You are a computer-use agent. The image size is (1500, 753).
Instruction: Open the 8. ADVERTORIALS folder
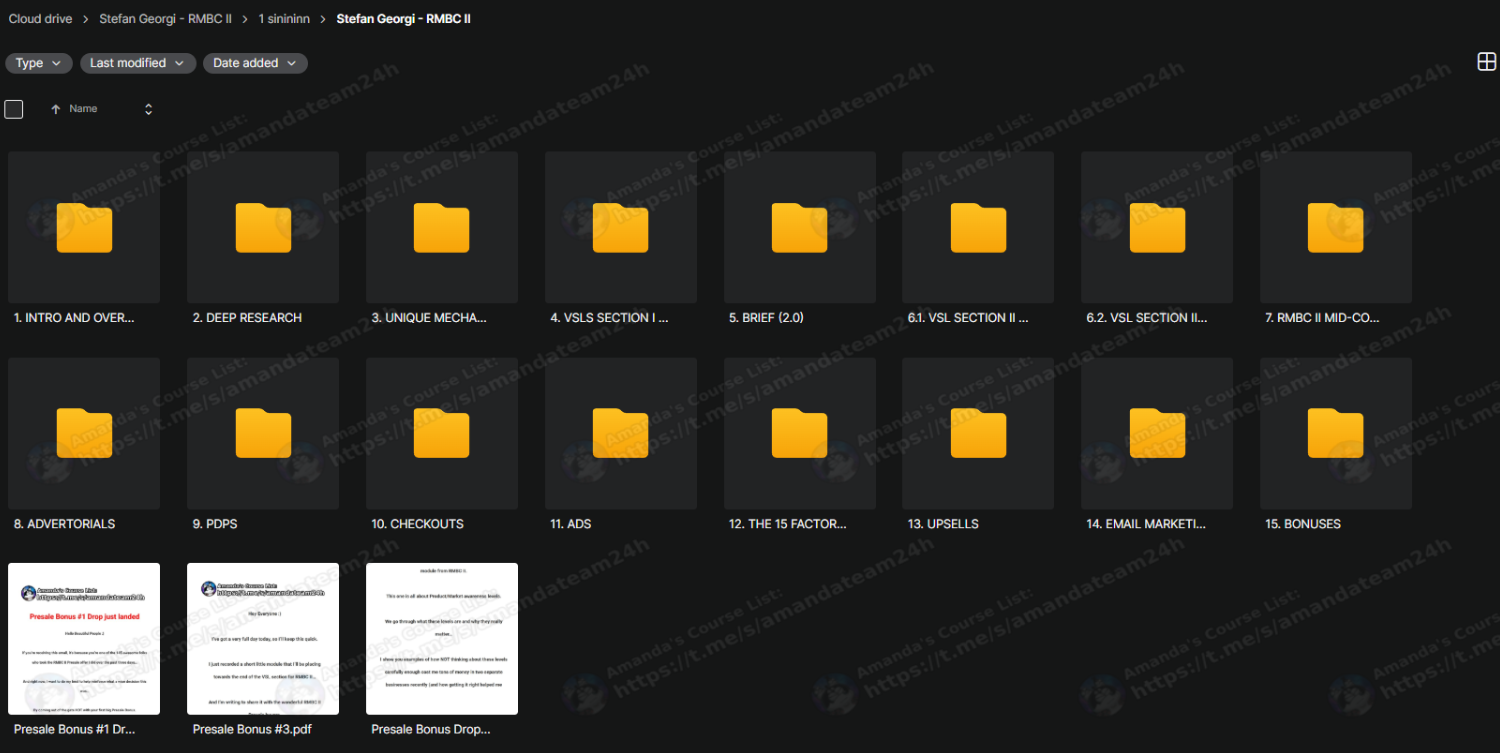coord(84,434)
